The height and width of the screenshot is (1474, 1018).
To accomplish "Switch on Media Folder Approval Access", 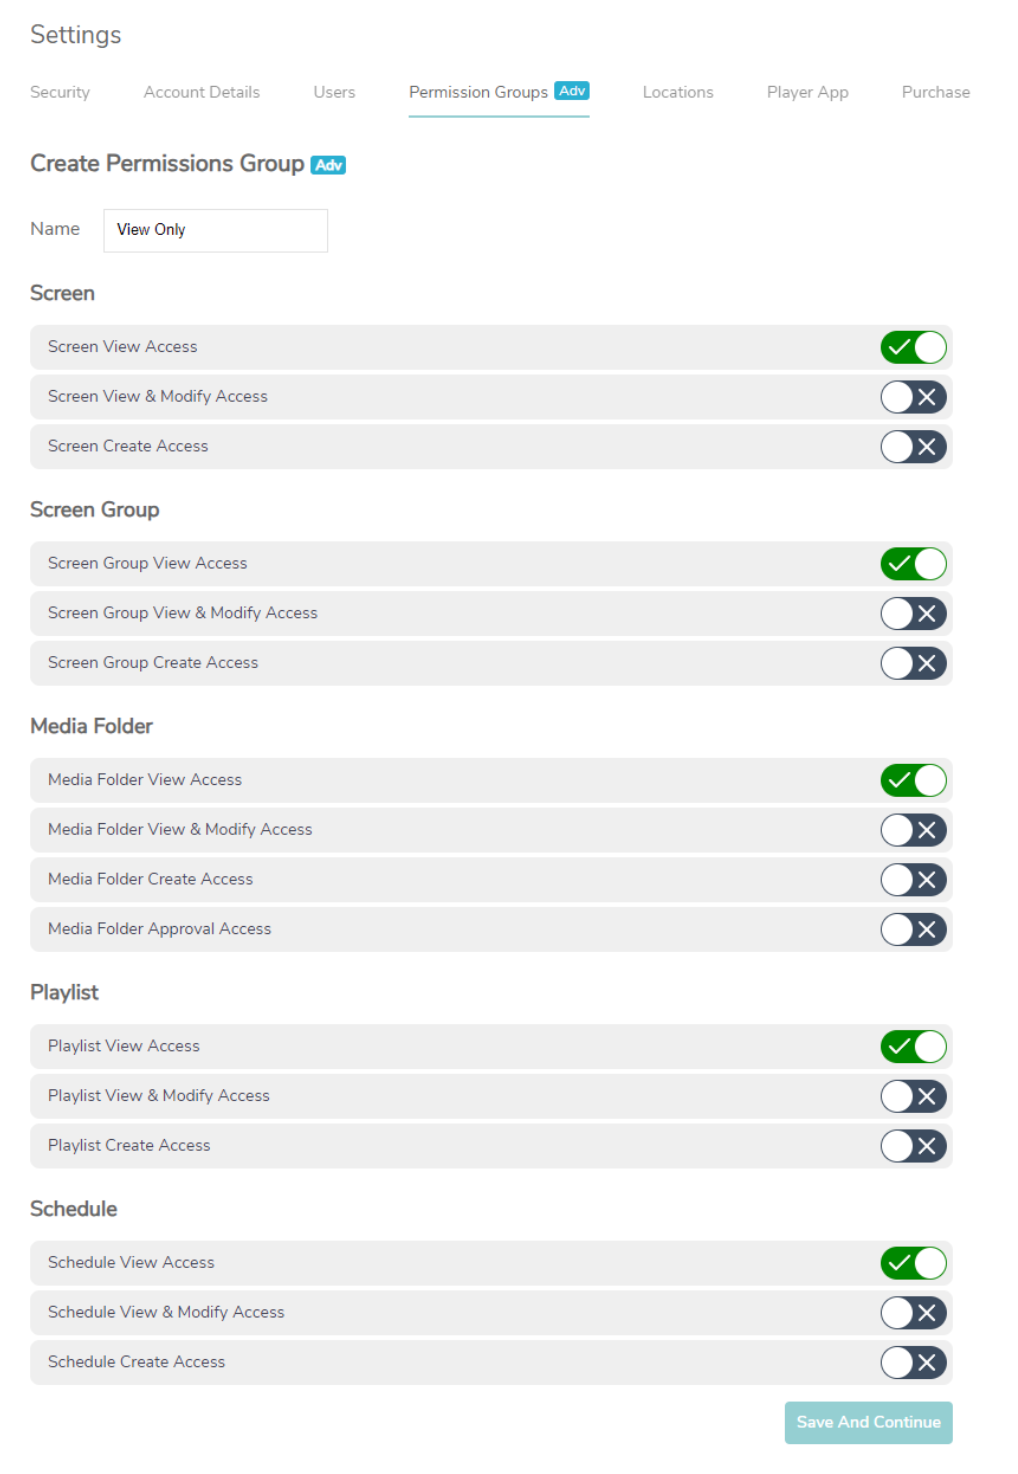I will [x=913, y=929].
